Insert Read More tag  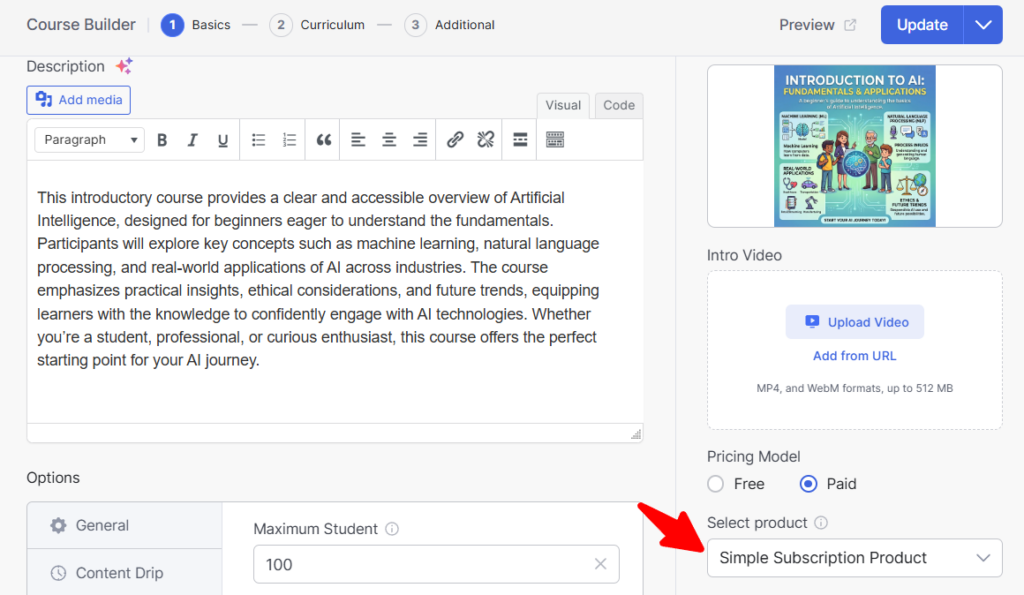[x=520, y=140]
